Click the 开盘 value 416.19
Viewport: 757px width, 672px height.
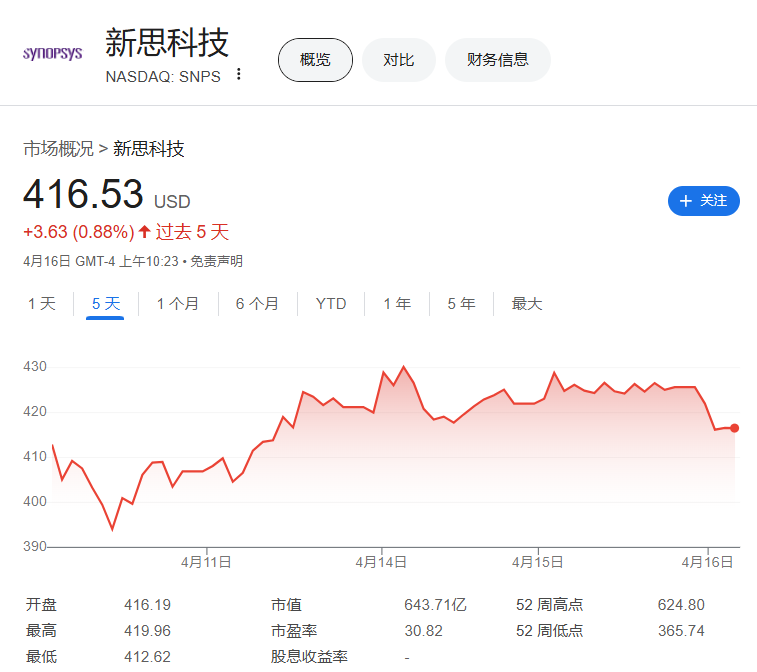pos(147,605)
